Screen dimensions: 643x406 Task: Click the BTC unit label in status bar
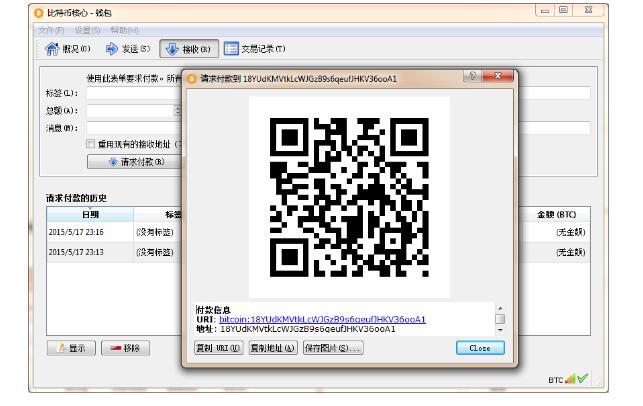[556, 380]
